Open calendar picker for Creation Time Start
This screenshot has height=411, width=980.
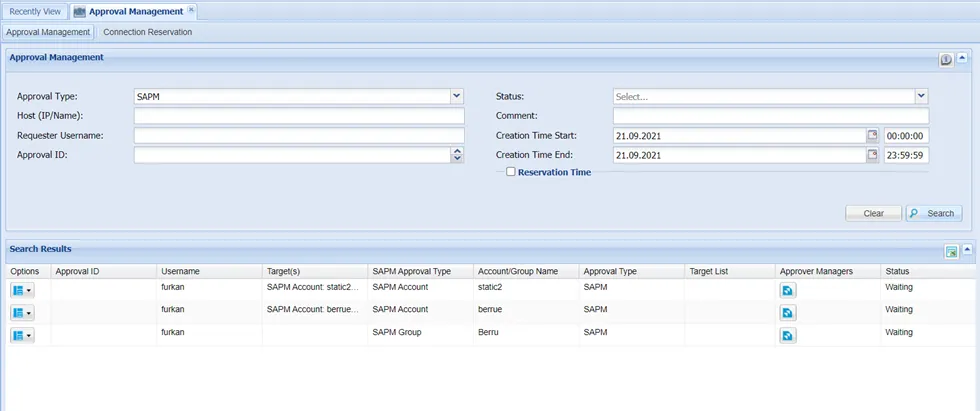tap(872, 136)
